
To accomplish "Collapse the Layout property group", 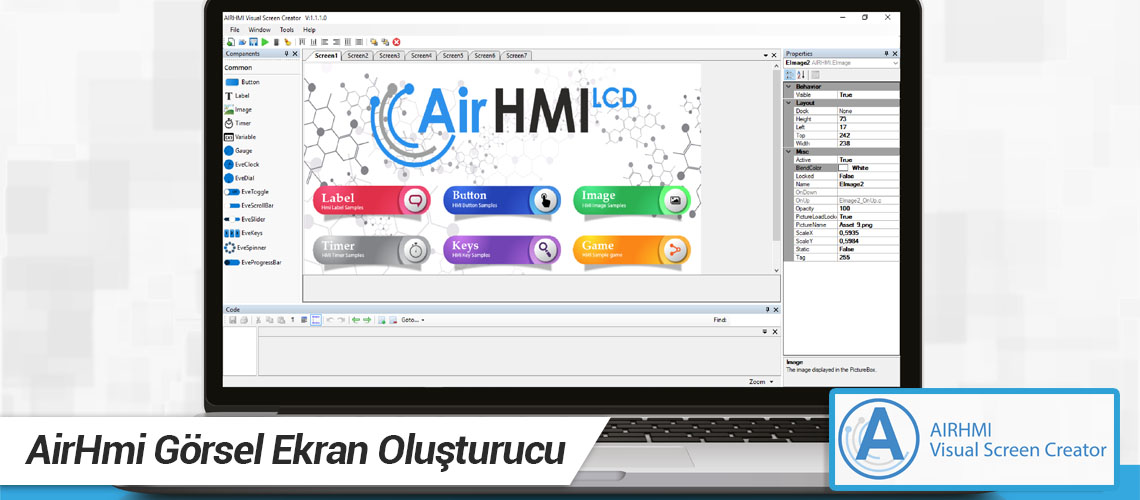I will pyautogui.click(x=788, y=103).
